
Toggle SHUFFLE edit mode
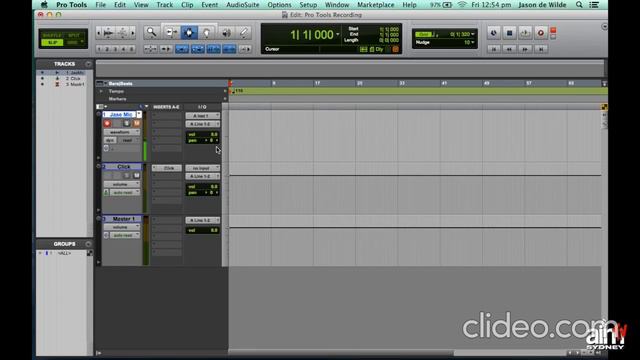(x=52, y=36)
